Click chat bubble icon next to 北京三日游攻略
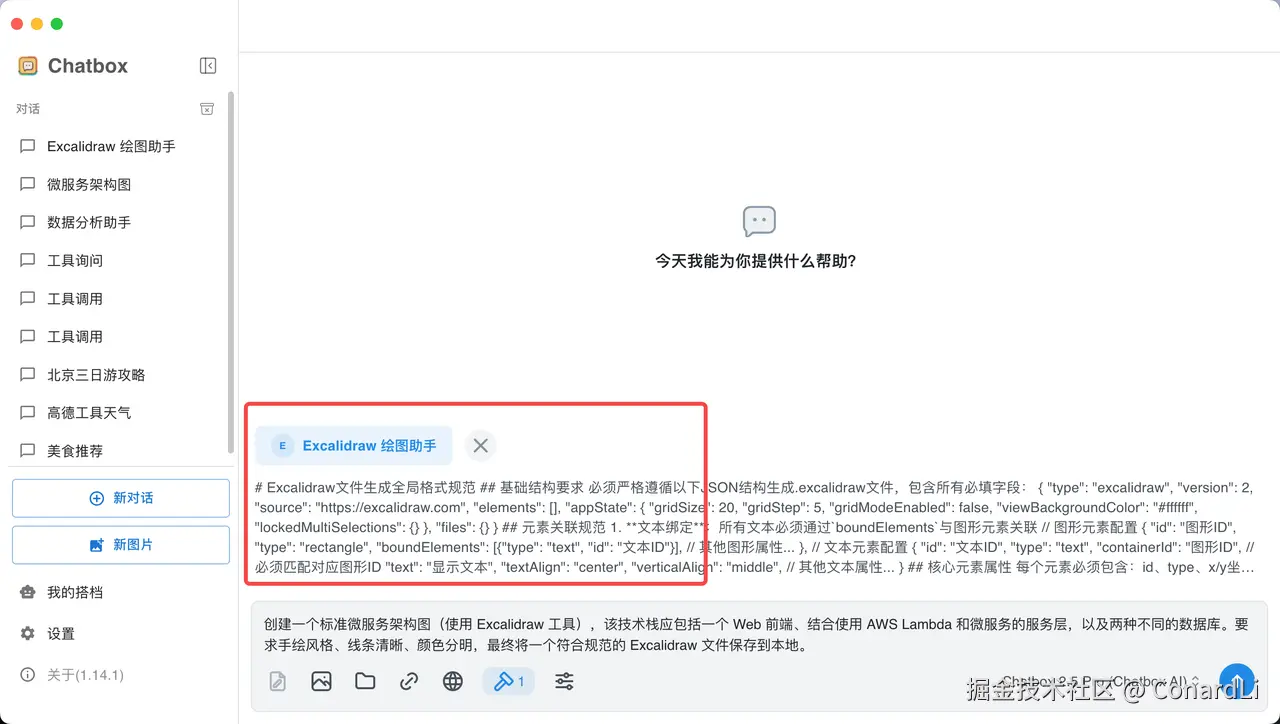The width and height of the screenshot is (1280, 724). 28,375
